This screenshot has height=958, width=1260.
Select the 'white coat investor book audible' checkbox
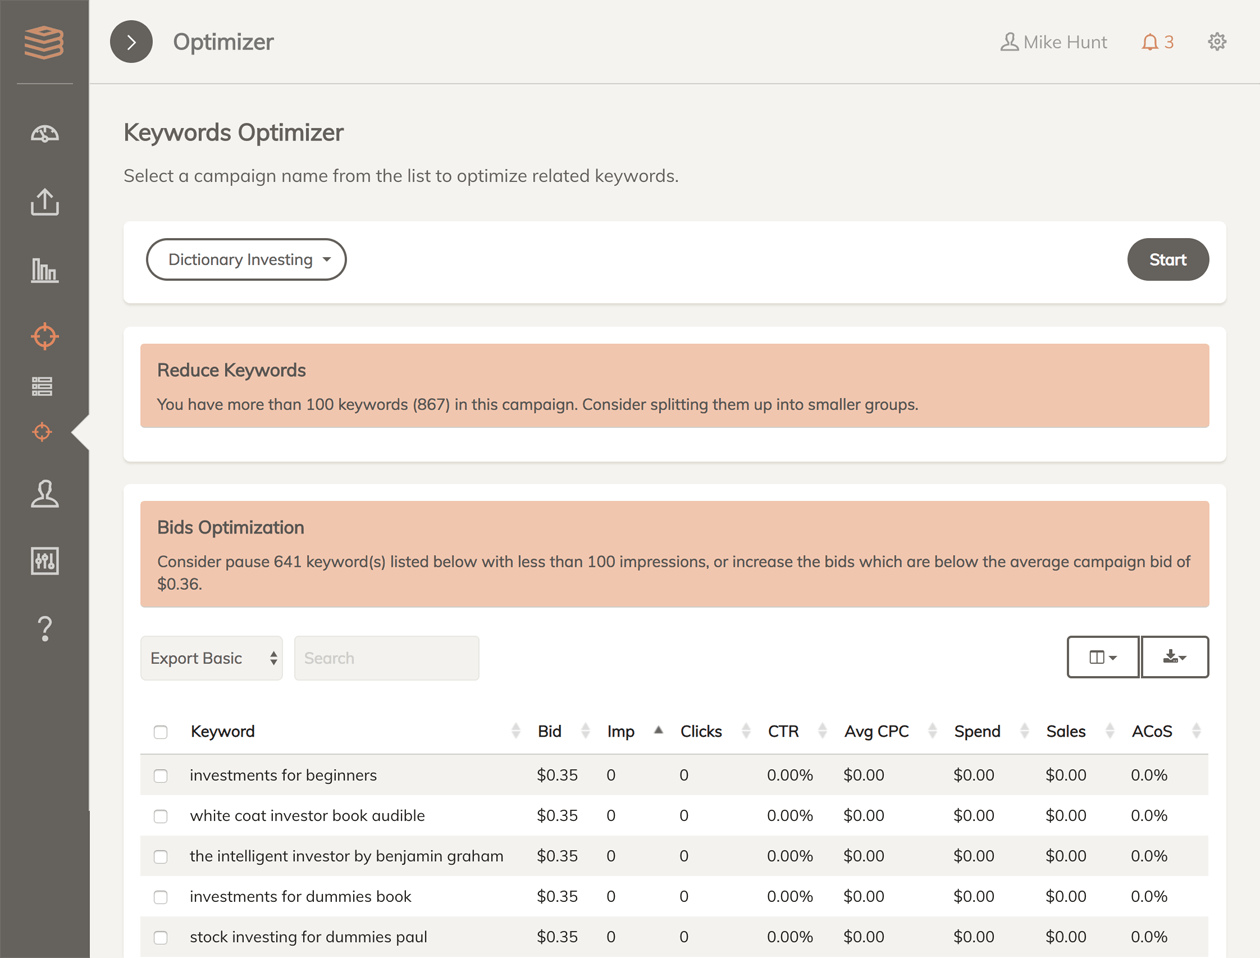coord(161,816)
